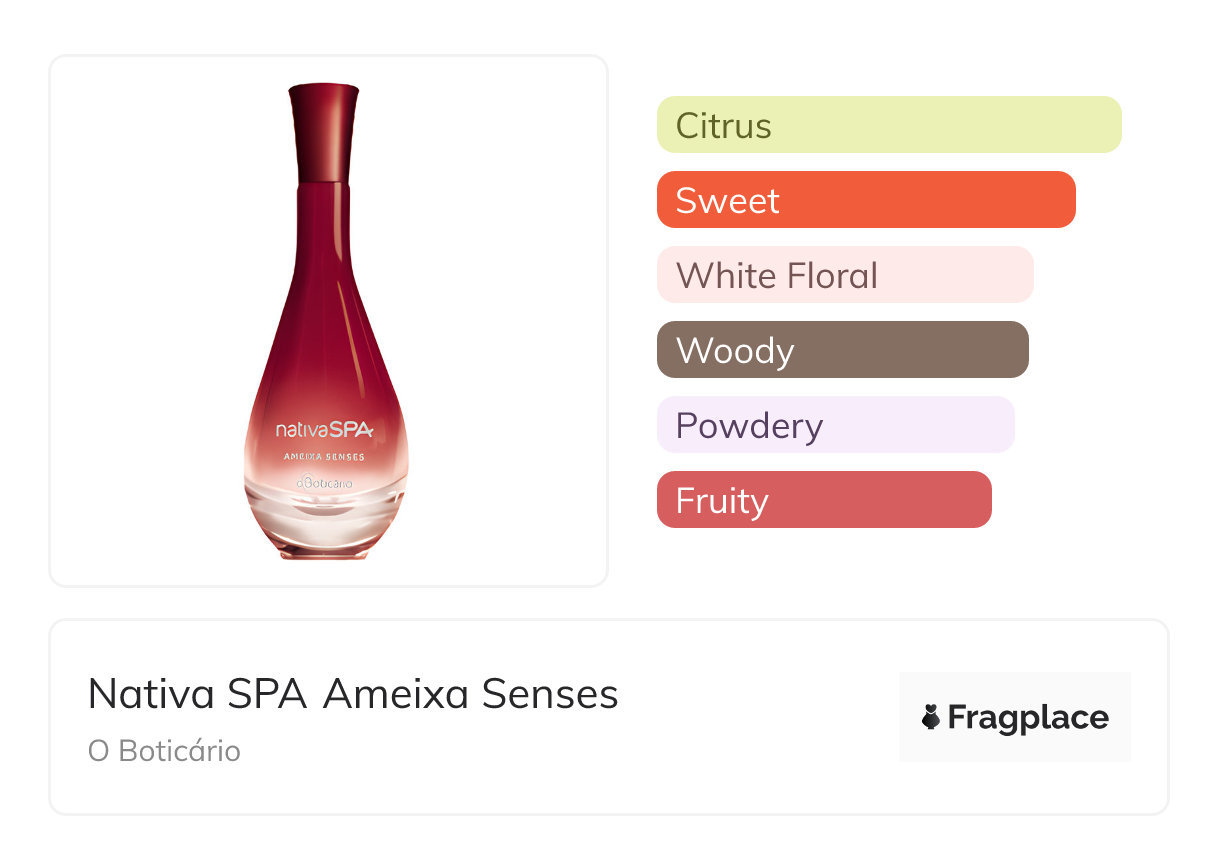Screen dimensions: 1218x864
Task: Click the 'Woody' label text
Action: [x=735, y=351]
